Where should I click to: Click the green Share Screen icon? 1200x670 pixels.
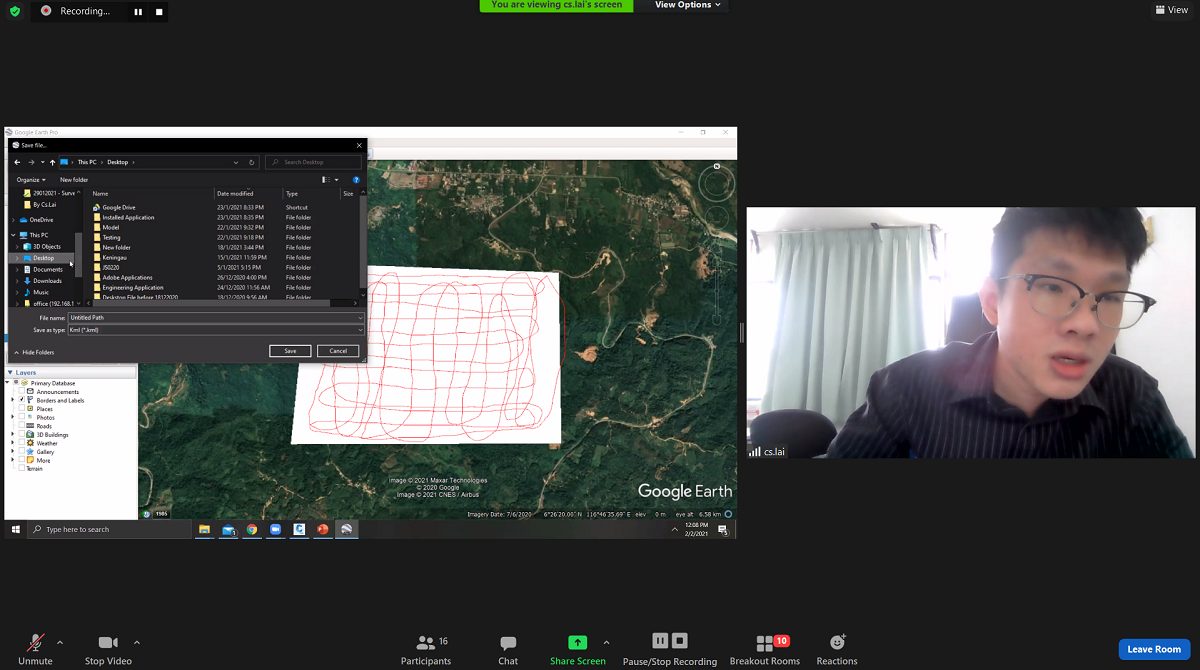coord(577,642)
